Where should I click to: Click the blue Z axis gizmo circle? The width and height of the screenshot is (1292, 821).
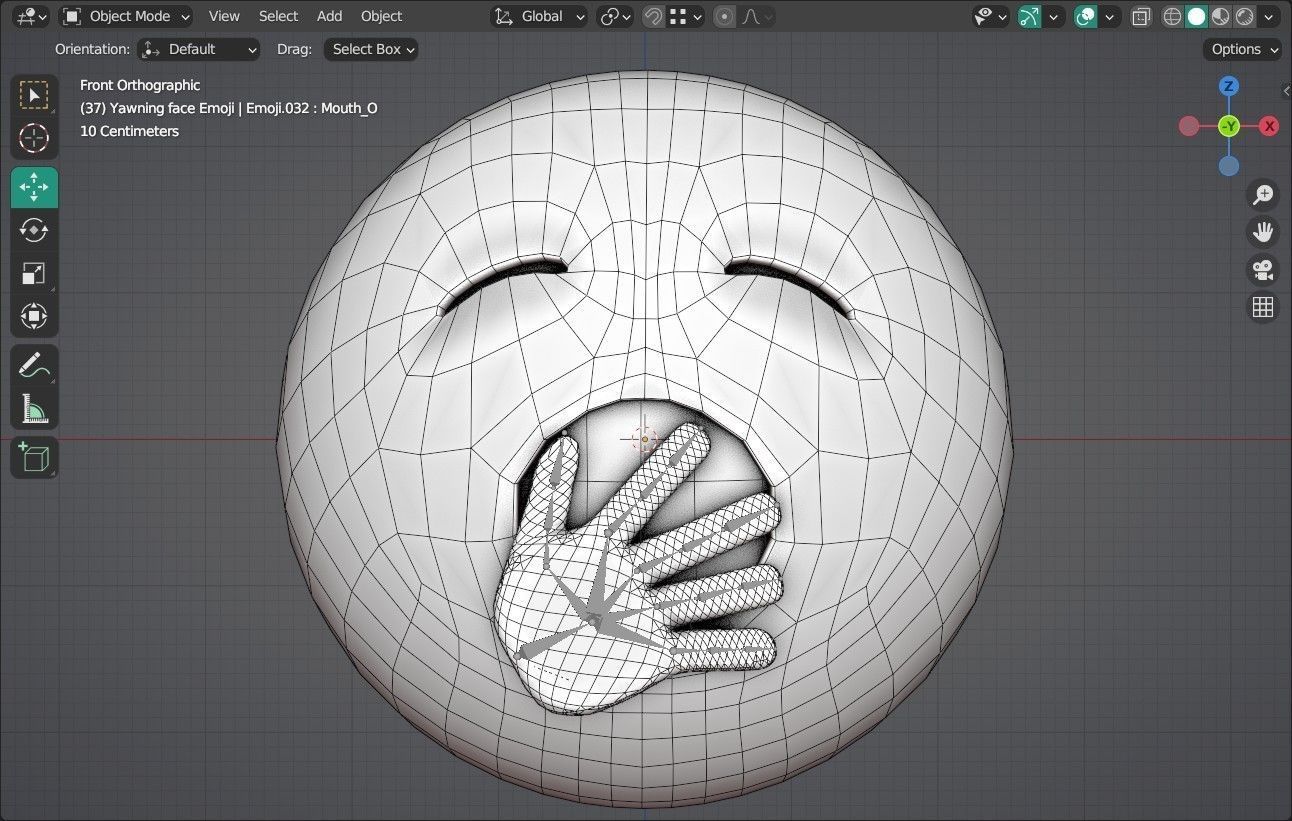pos(1229,86)
